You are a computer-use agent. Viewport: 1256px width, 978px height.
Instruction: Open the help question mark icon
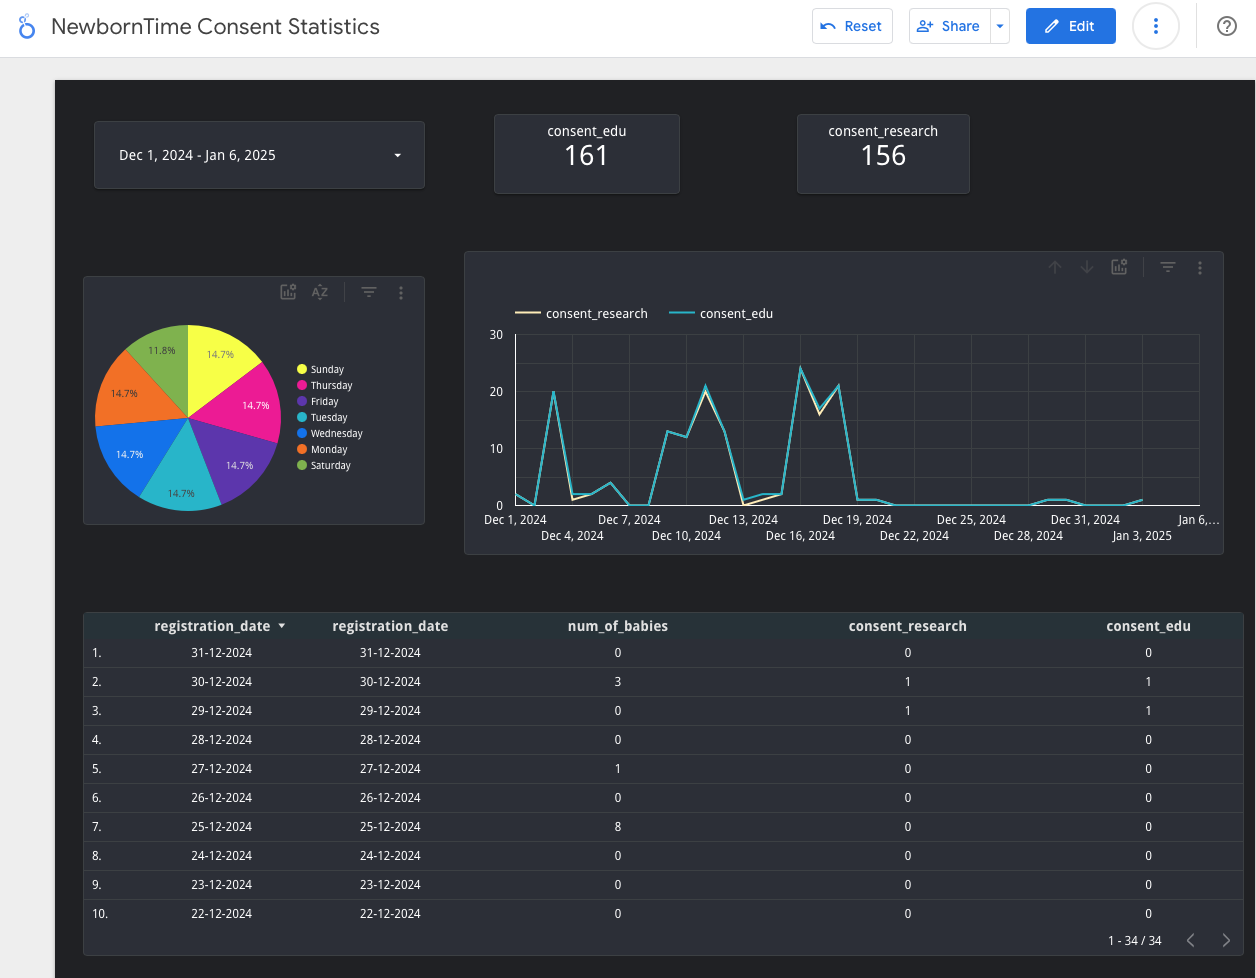1227,26
